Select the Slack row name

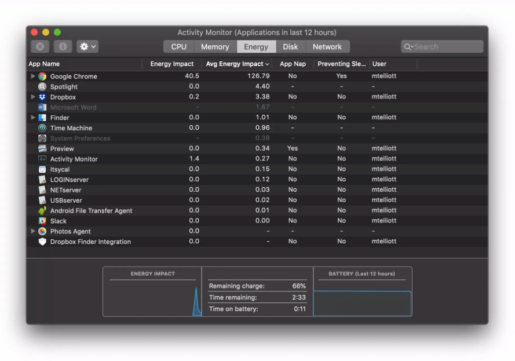click(58, 221)
